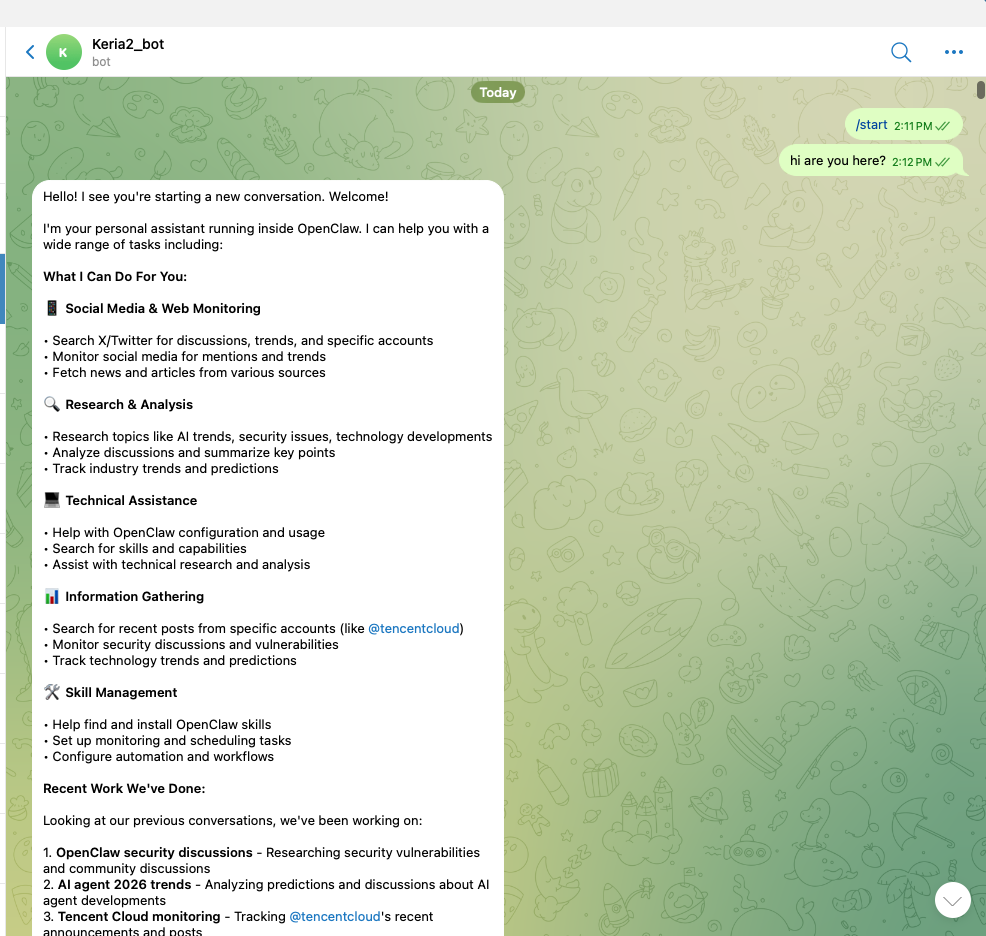Click the laptop emoji beside Technical Assistance

[x=52, y=500]
